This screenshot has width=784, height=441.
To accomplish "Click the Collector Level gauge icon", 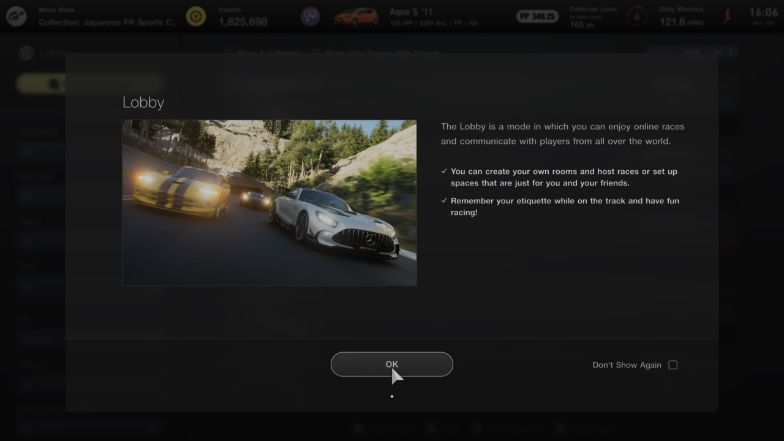I will pos(636,16).
